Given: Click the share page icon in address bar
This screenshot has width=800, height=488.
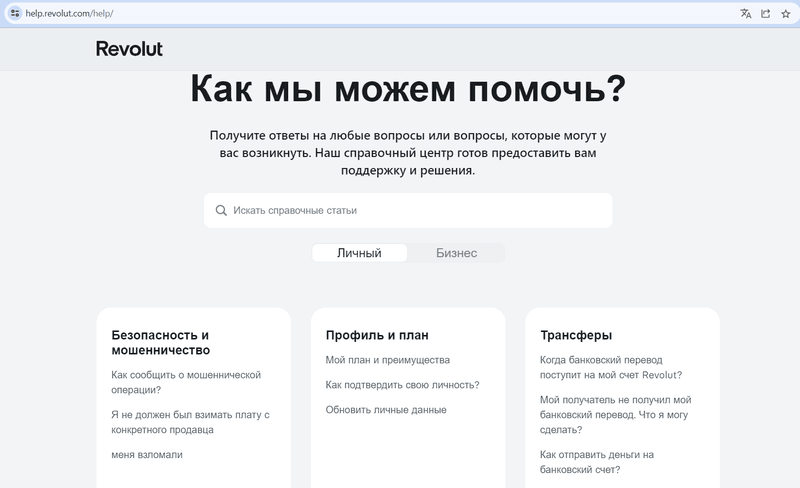Looking at the screenshot, I should 765,14.
